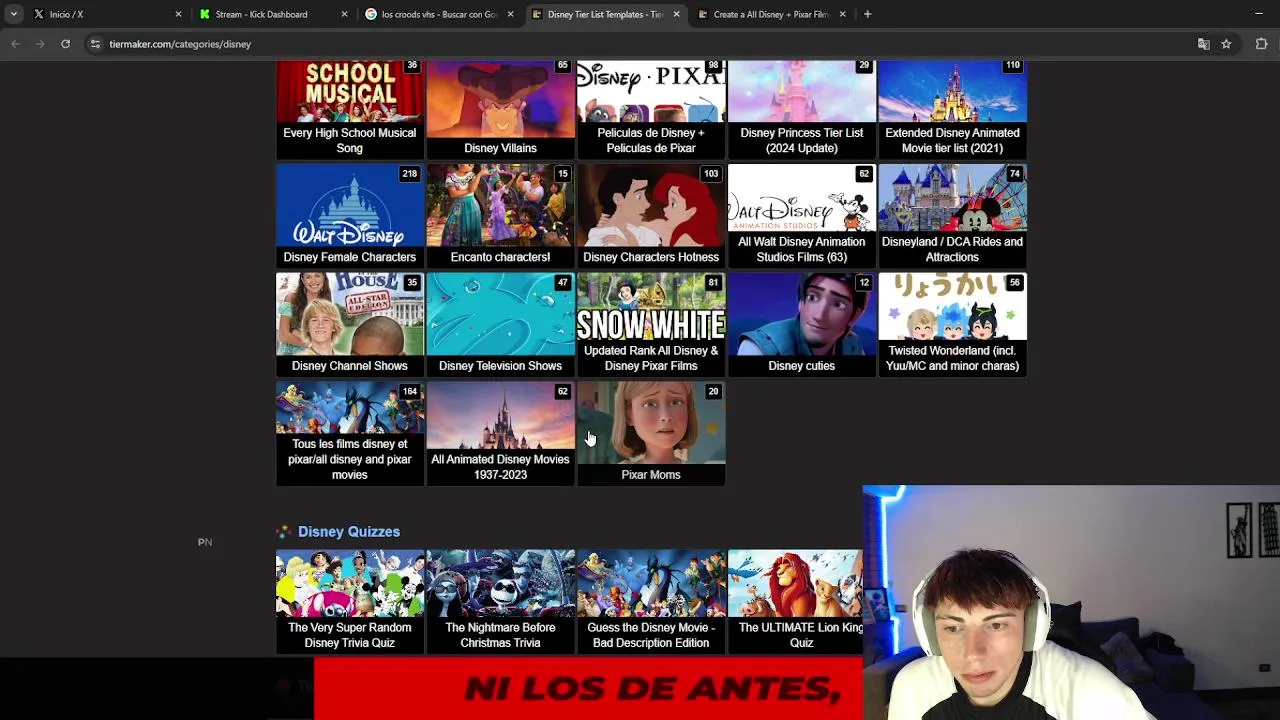Open Twisted Wonderland template
1280x720 pixels.
(x=952, y=325)
